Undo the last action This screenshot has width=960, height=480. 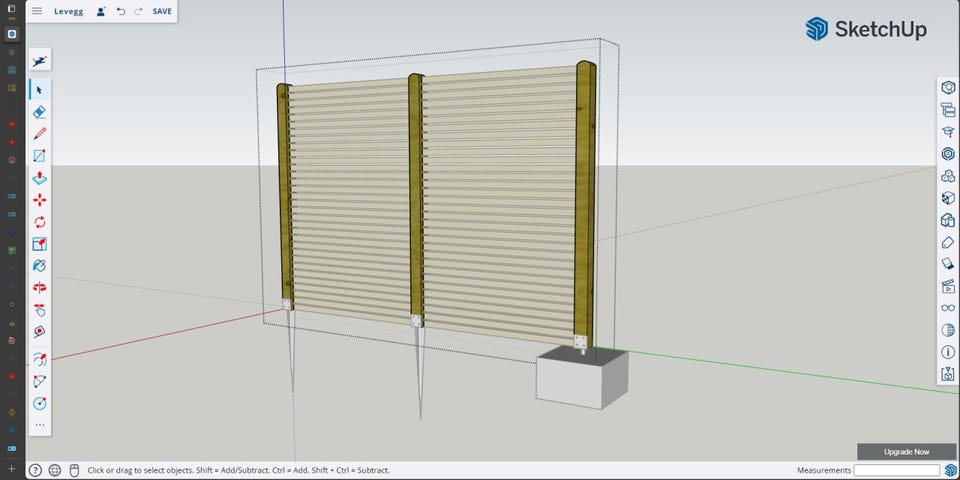121,11
